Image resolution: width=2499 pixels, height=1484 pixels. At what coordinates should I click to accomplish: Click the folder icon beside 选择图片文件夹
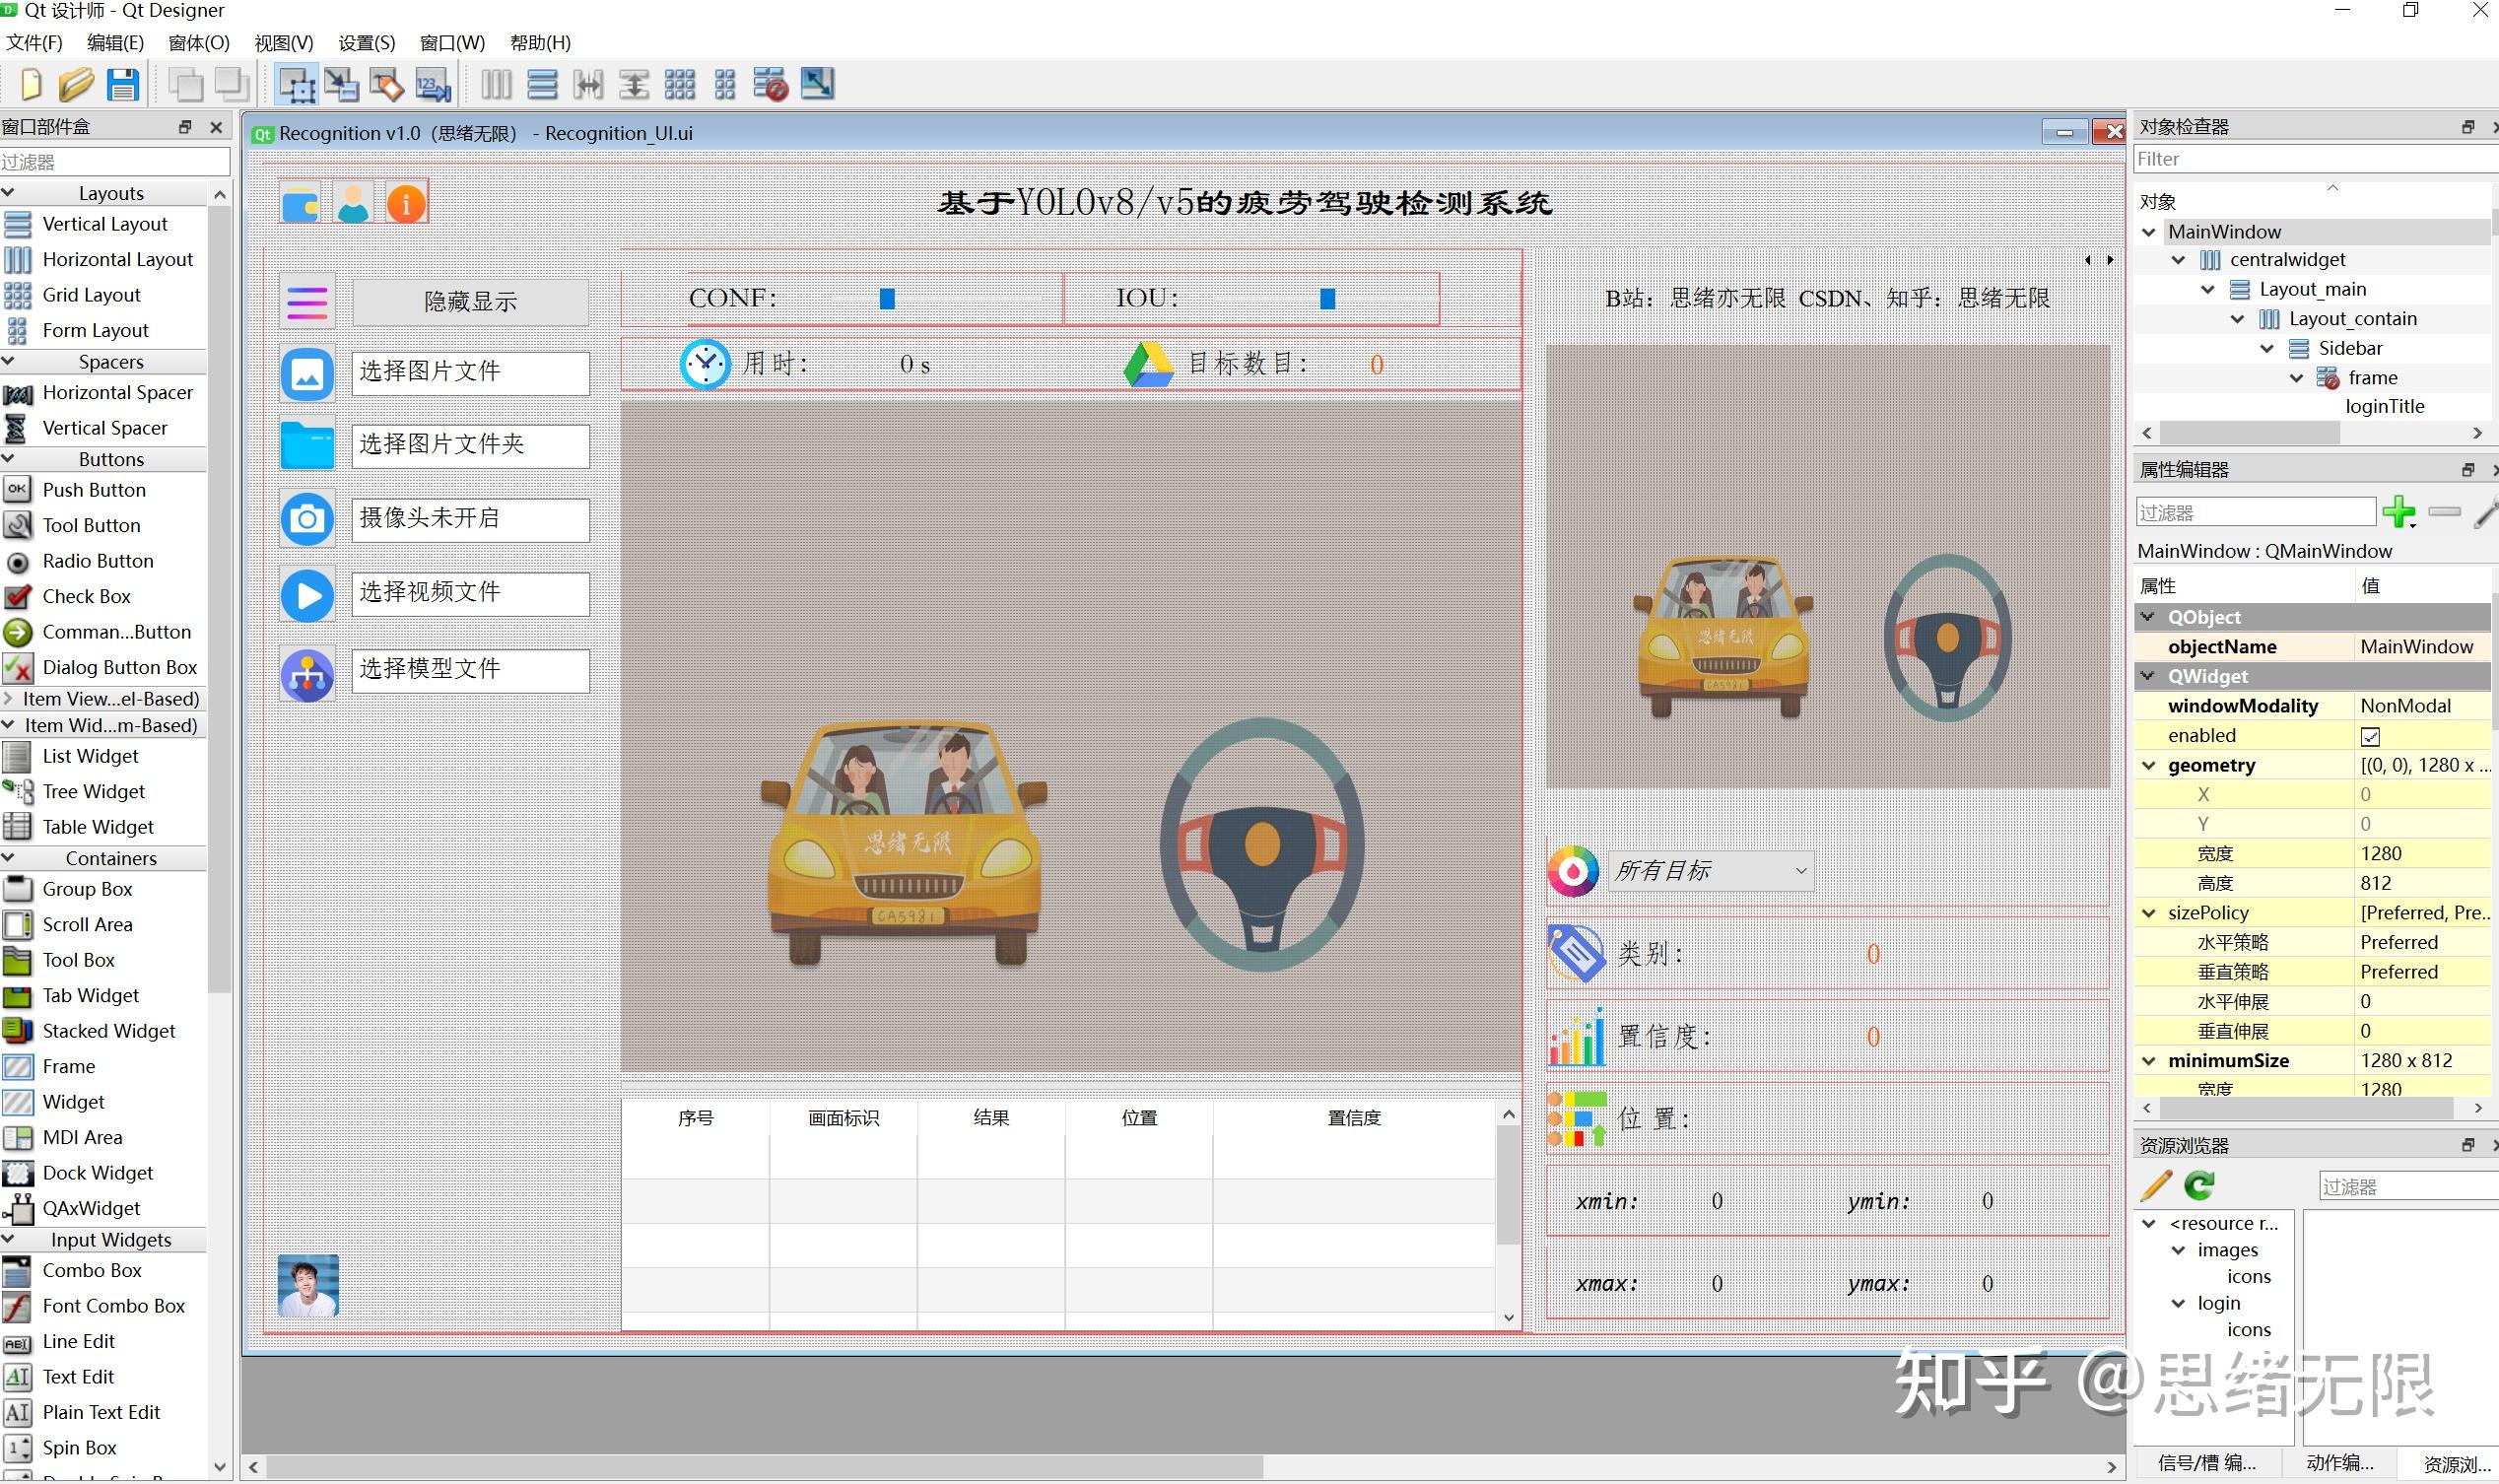point(306,445)
